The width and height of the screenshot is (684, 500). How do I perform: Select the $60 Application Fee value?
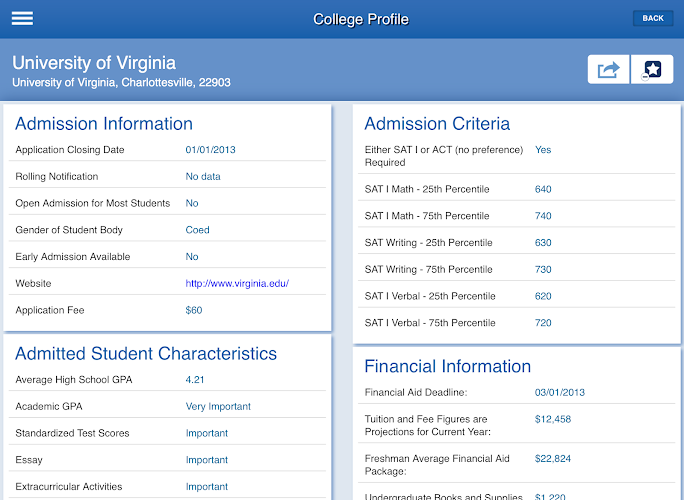[x=194, y=310]
